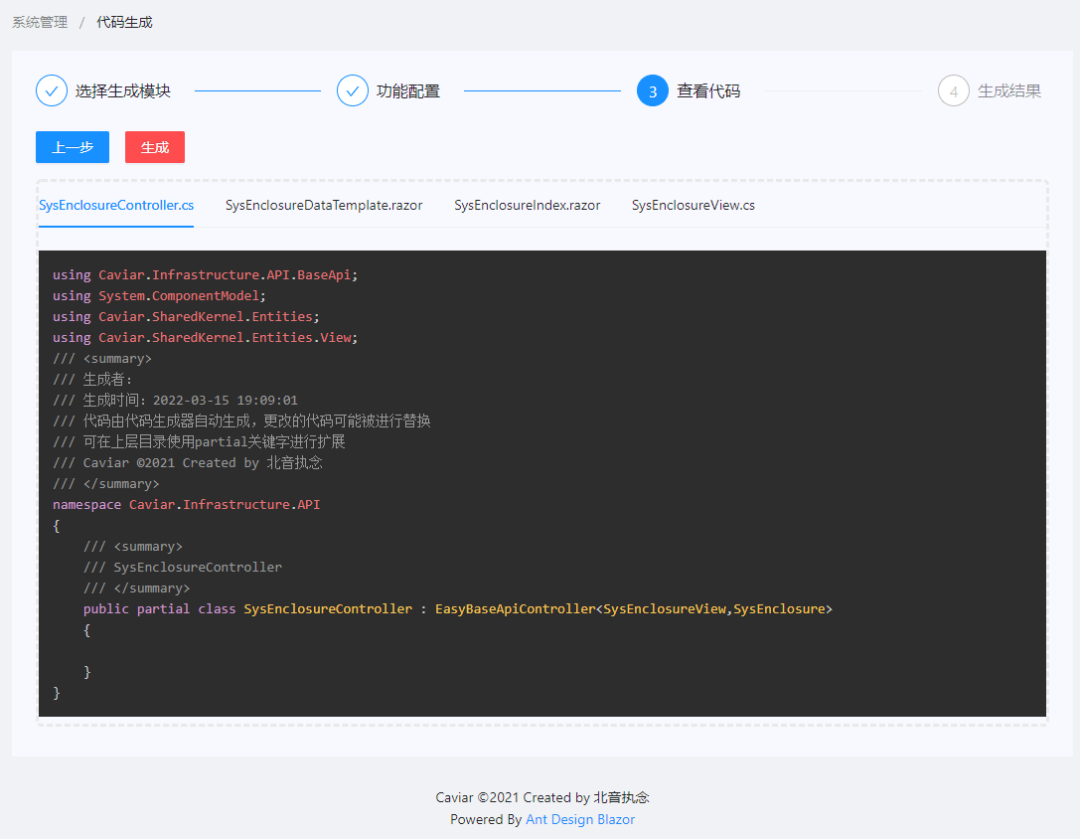The image size is (1080, 839).
Task: Select step 3 查看代码 circle icon
Action: coord(653,90)
